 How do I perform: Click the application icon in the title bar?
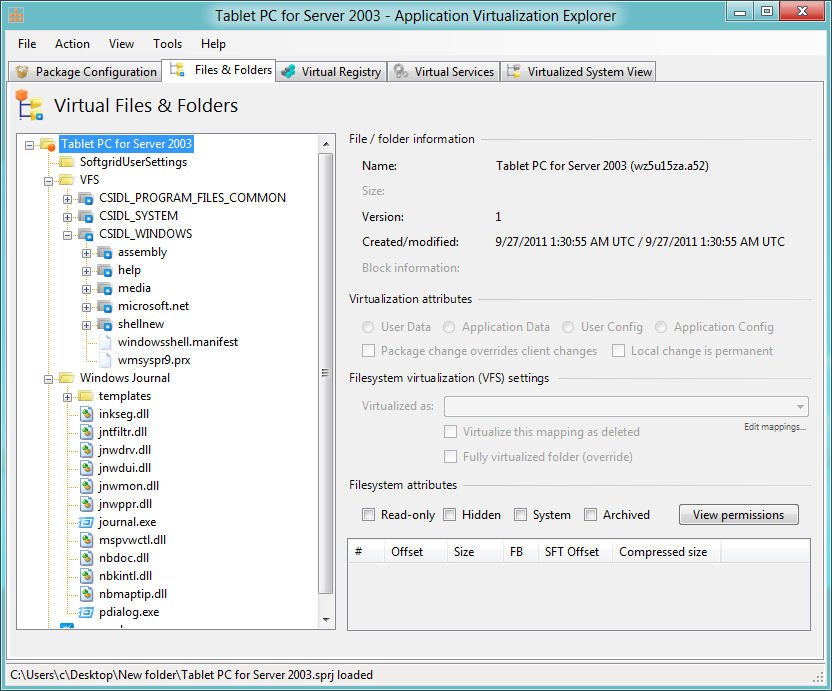(16, 15)
